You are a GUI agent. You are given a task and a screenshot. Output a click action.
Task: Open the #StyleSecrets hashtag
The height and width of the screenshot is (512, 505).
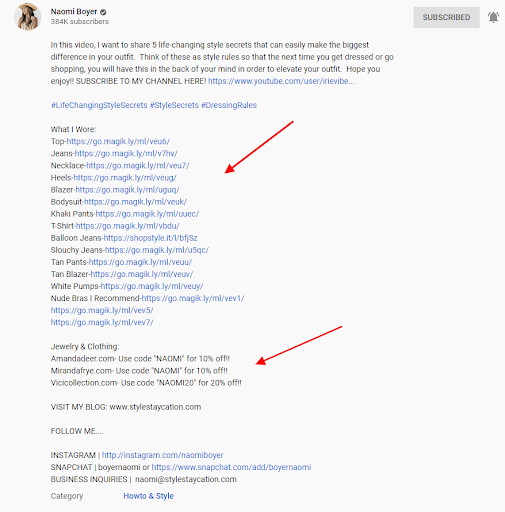point(174,105)
